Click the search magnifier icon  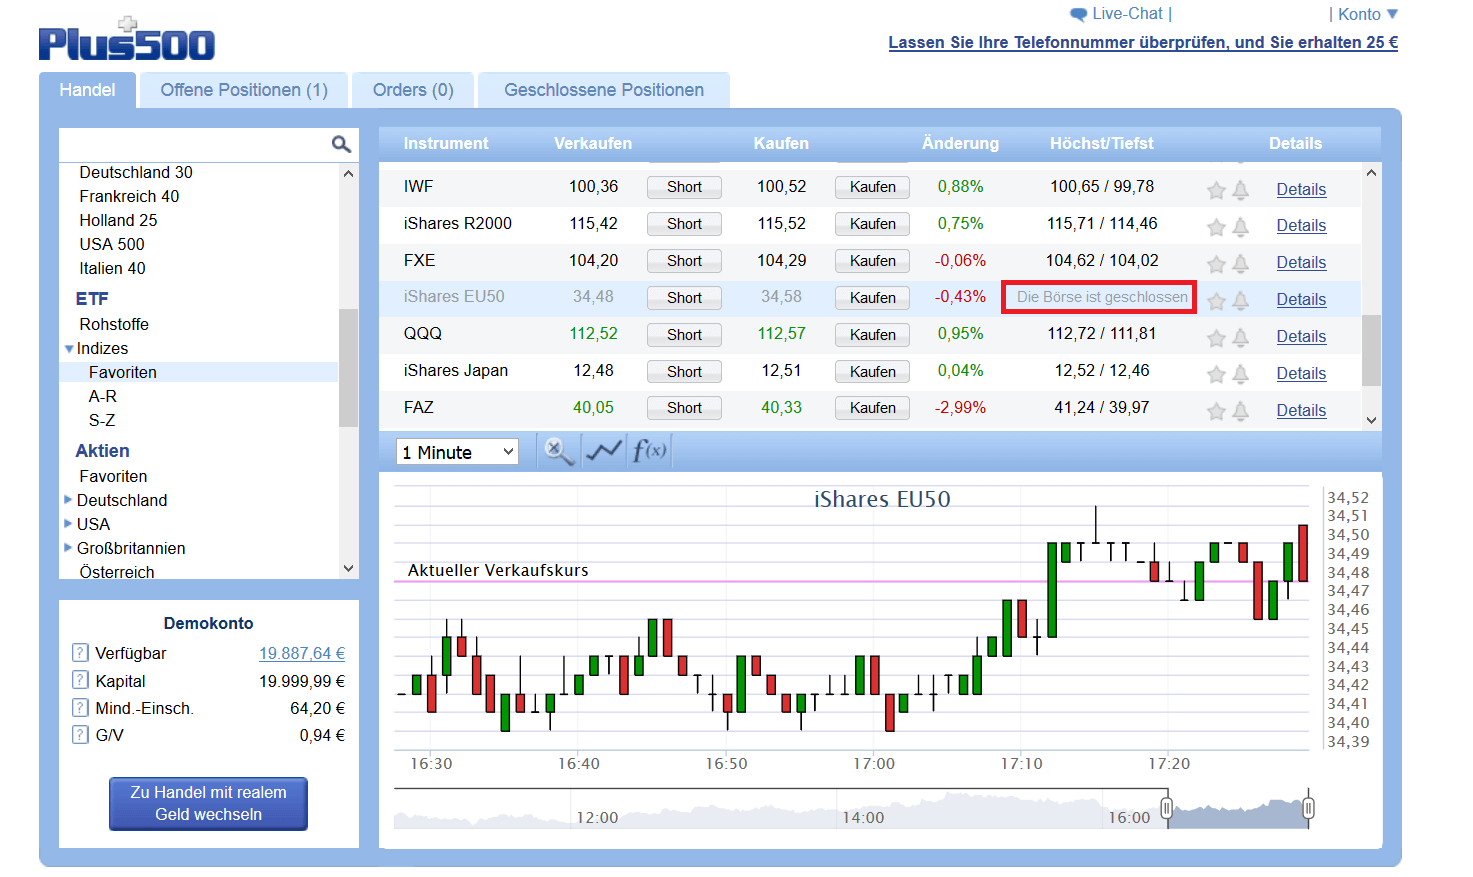(x=341, y=144)
